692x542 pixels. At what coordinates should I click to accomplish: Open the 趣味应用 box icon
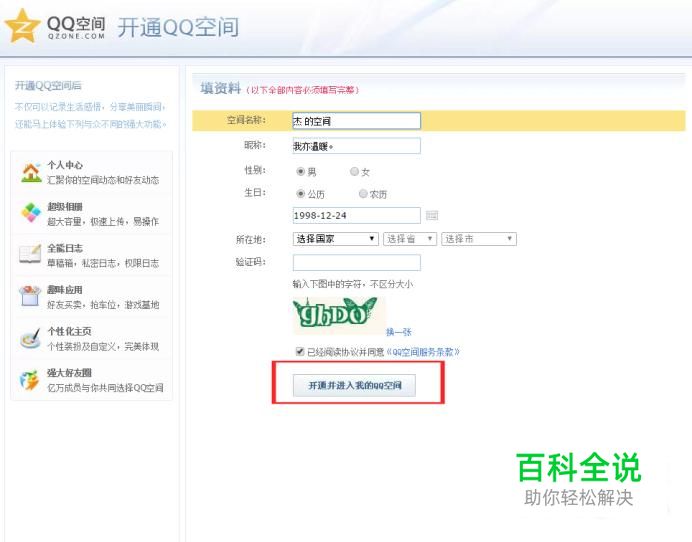point(30,296)
